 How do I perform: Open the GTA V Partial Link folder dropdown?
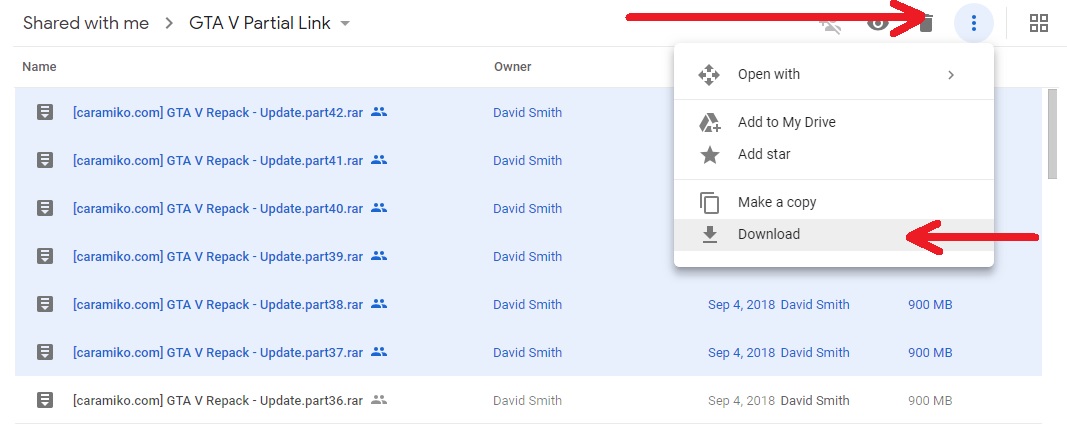[345, 23]
